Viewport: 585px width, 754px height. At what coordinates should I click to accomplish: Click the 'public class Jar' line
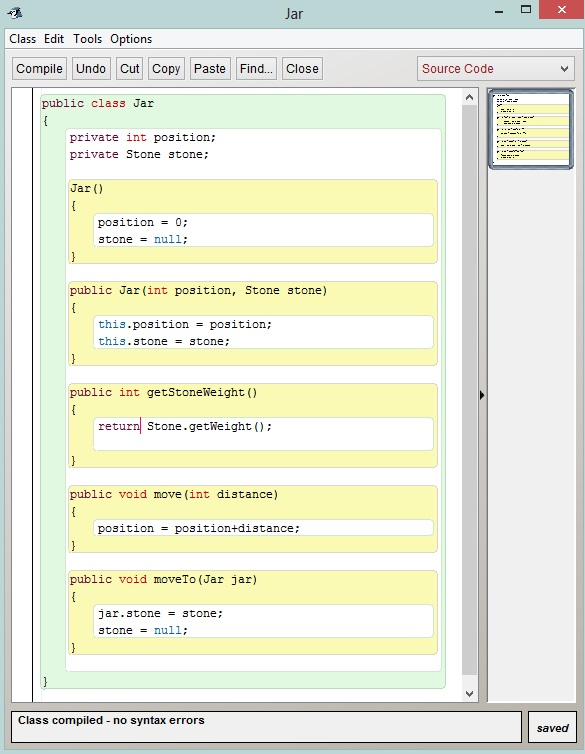[x=98, y=103]
